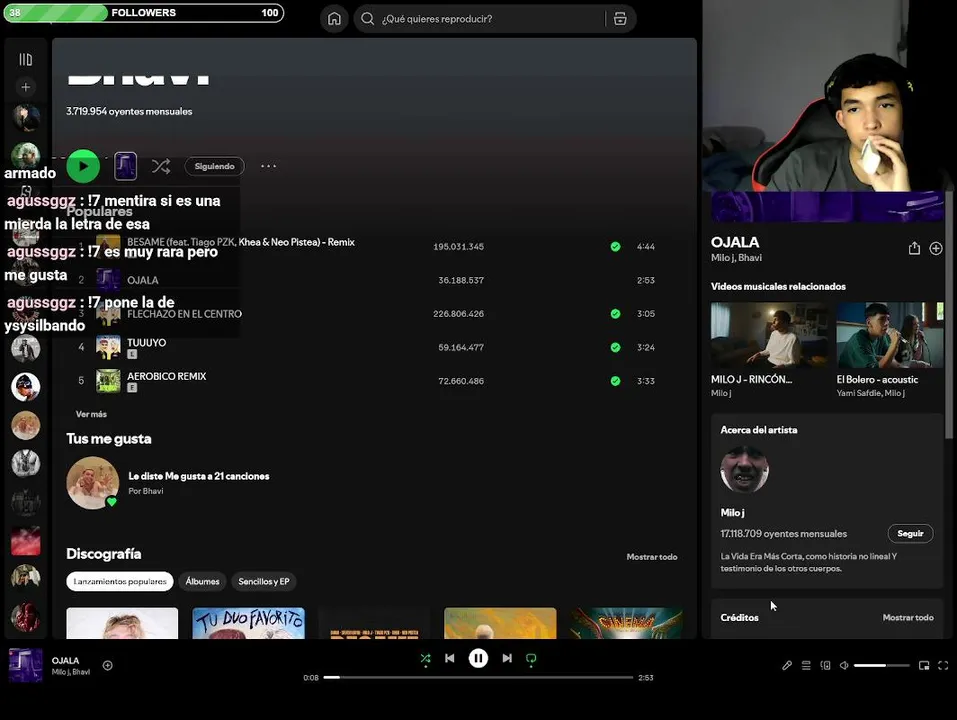Open Milo j, Bhavi artist link in player bar
The height and width of the screenshot is (720, 957).
coord(71,672)
